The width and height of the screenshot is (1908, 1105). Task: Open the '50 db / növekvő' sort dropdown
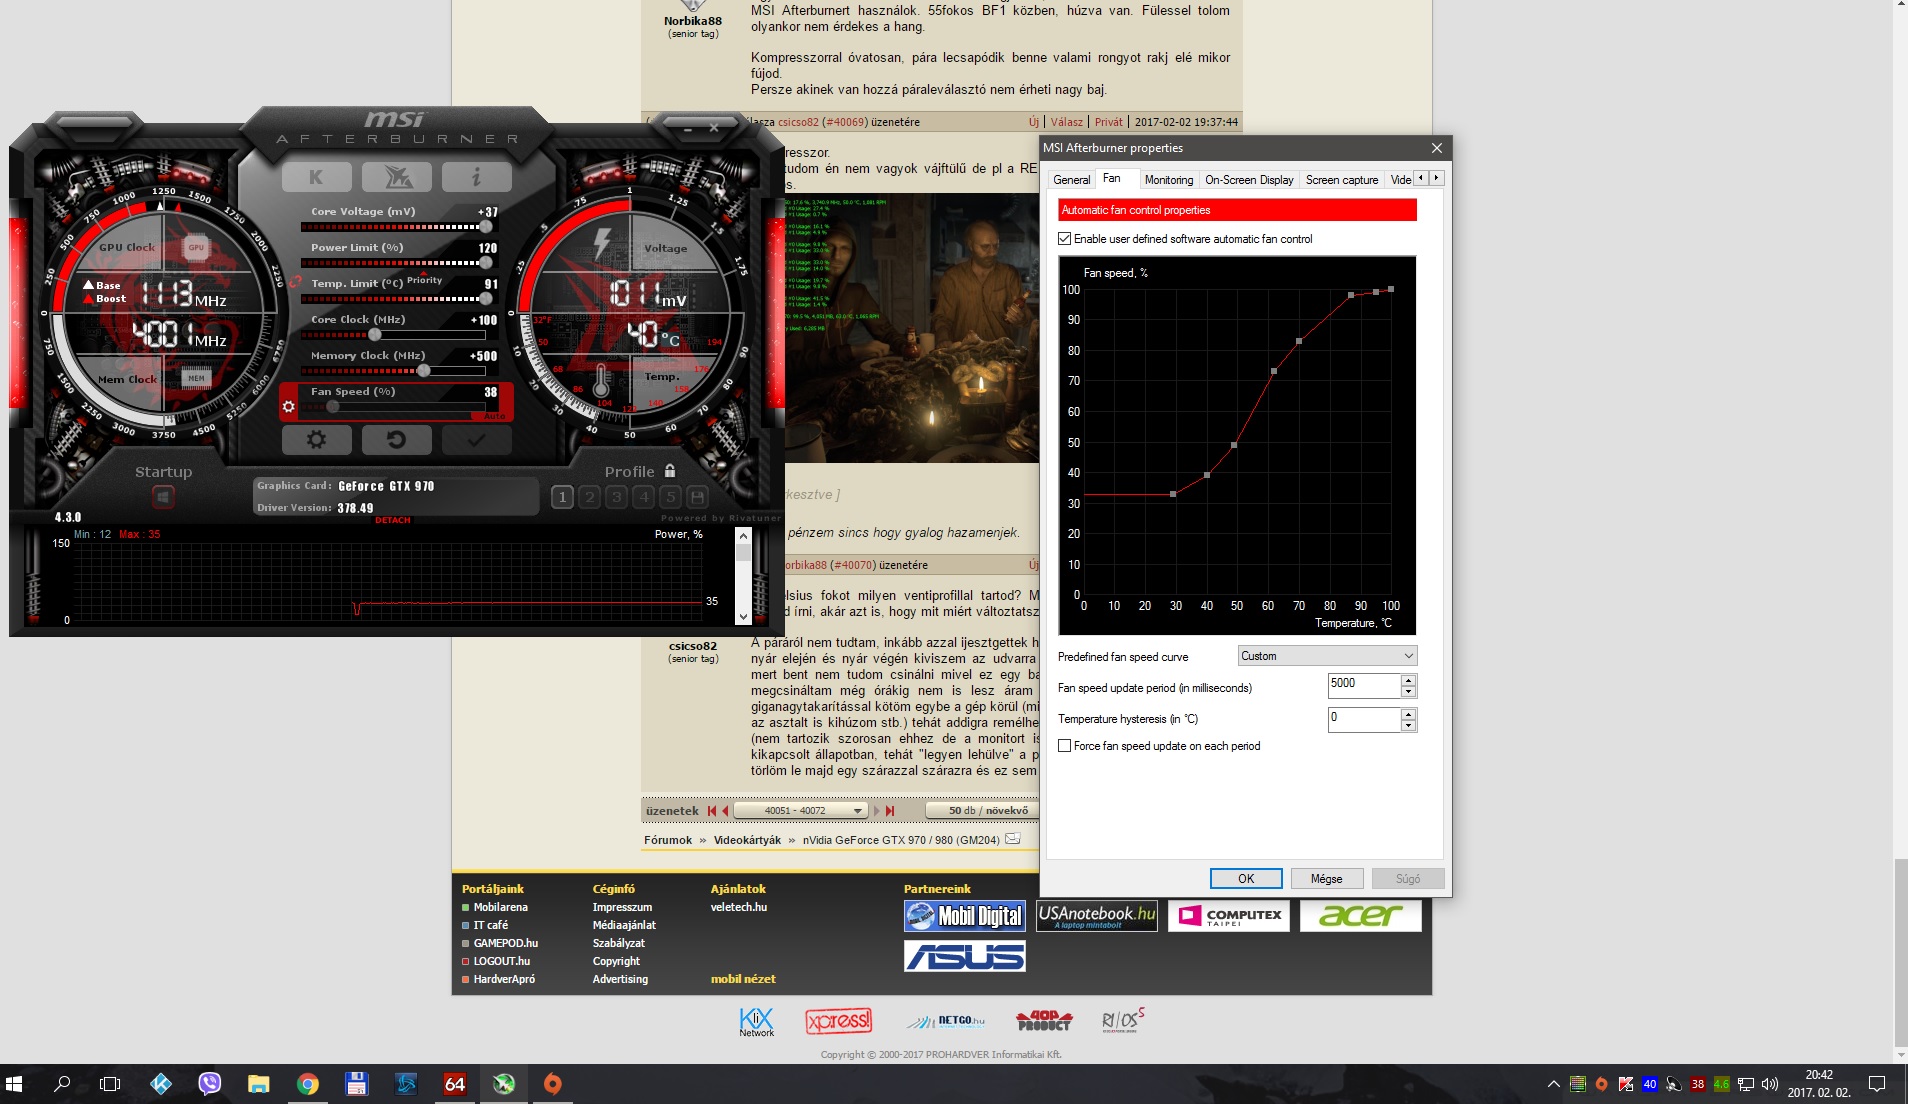[x=983, y=811]
